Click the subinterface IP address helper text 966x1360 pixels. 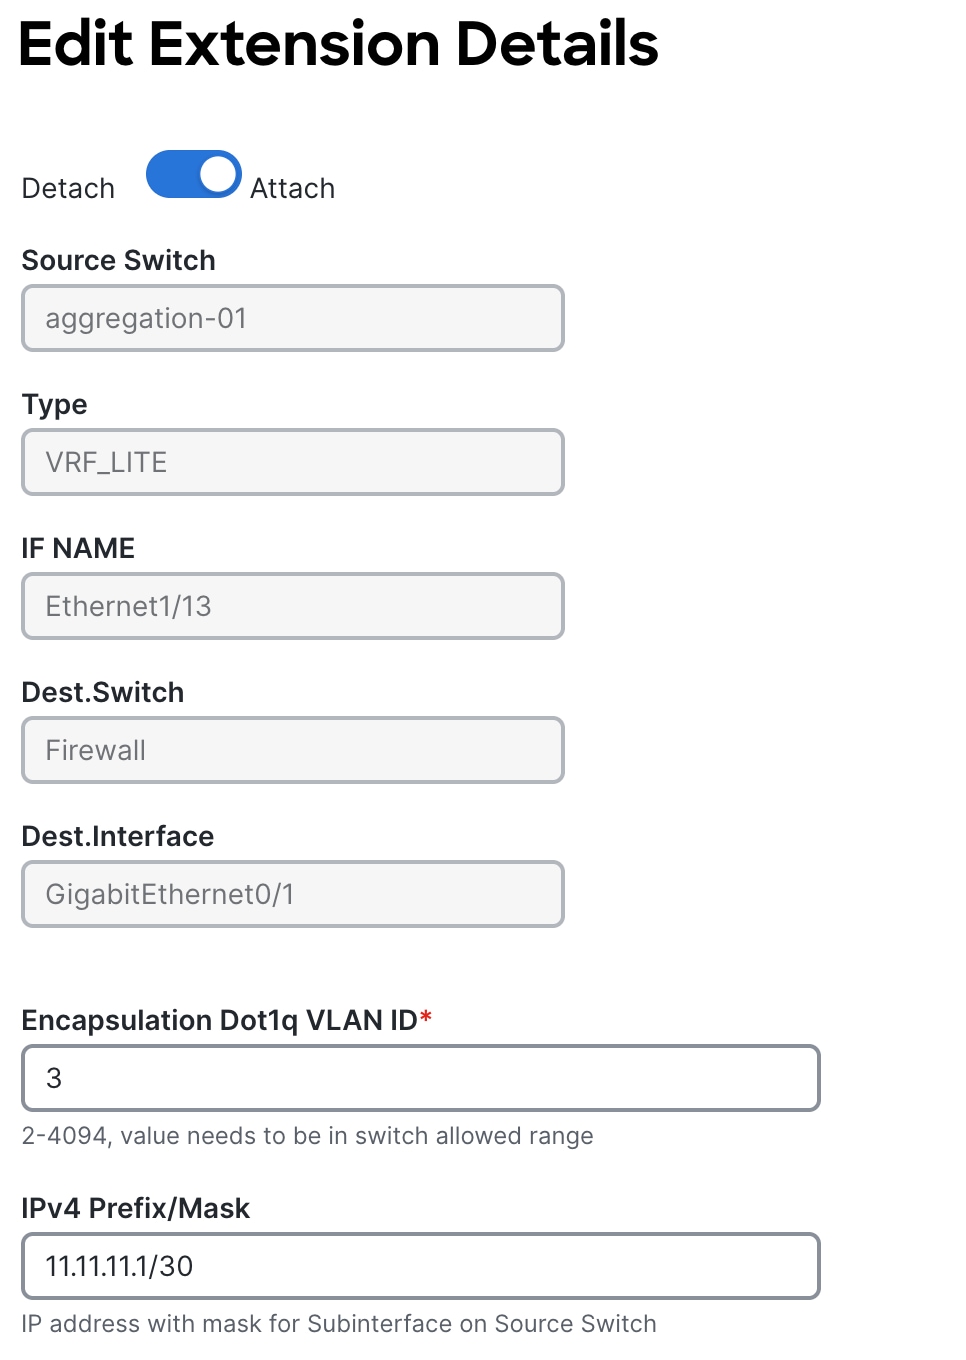[338, 1323]
